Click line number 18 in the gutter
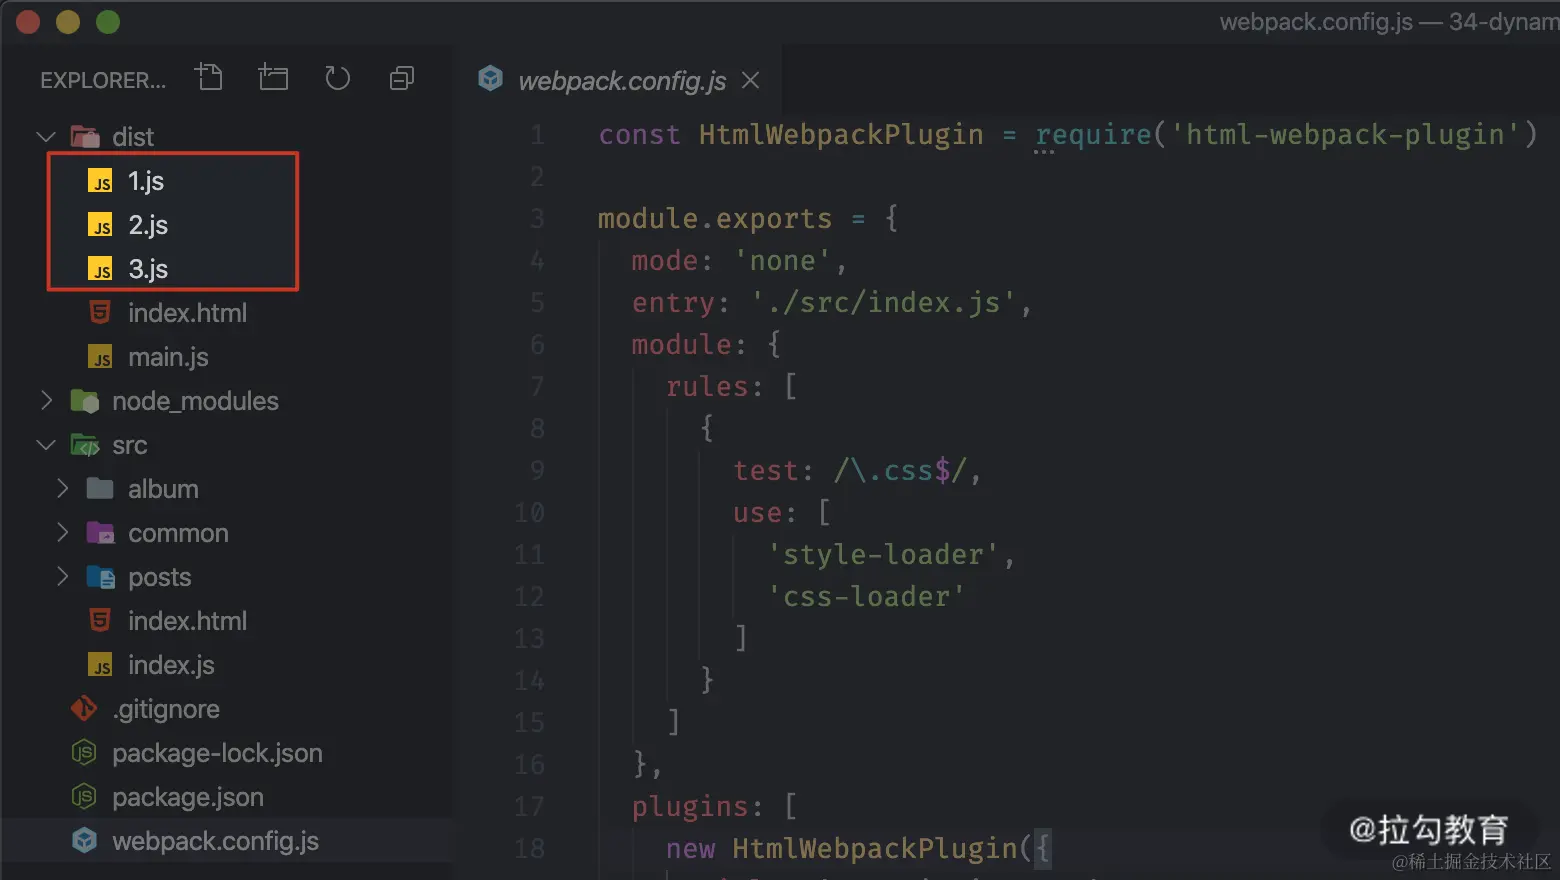The image size is (1560, 880). 529,849
